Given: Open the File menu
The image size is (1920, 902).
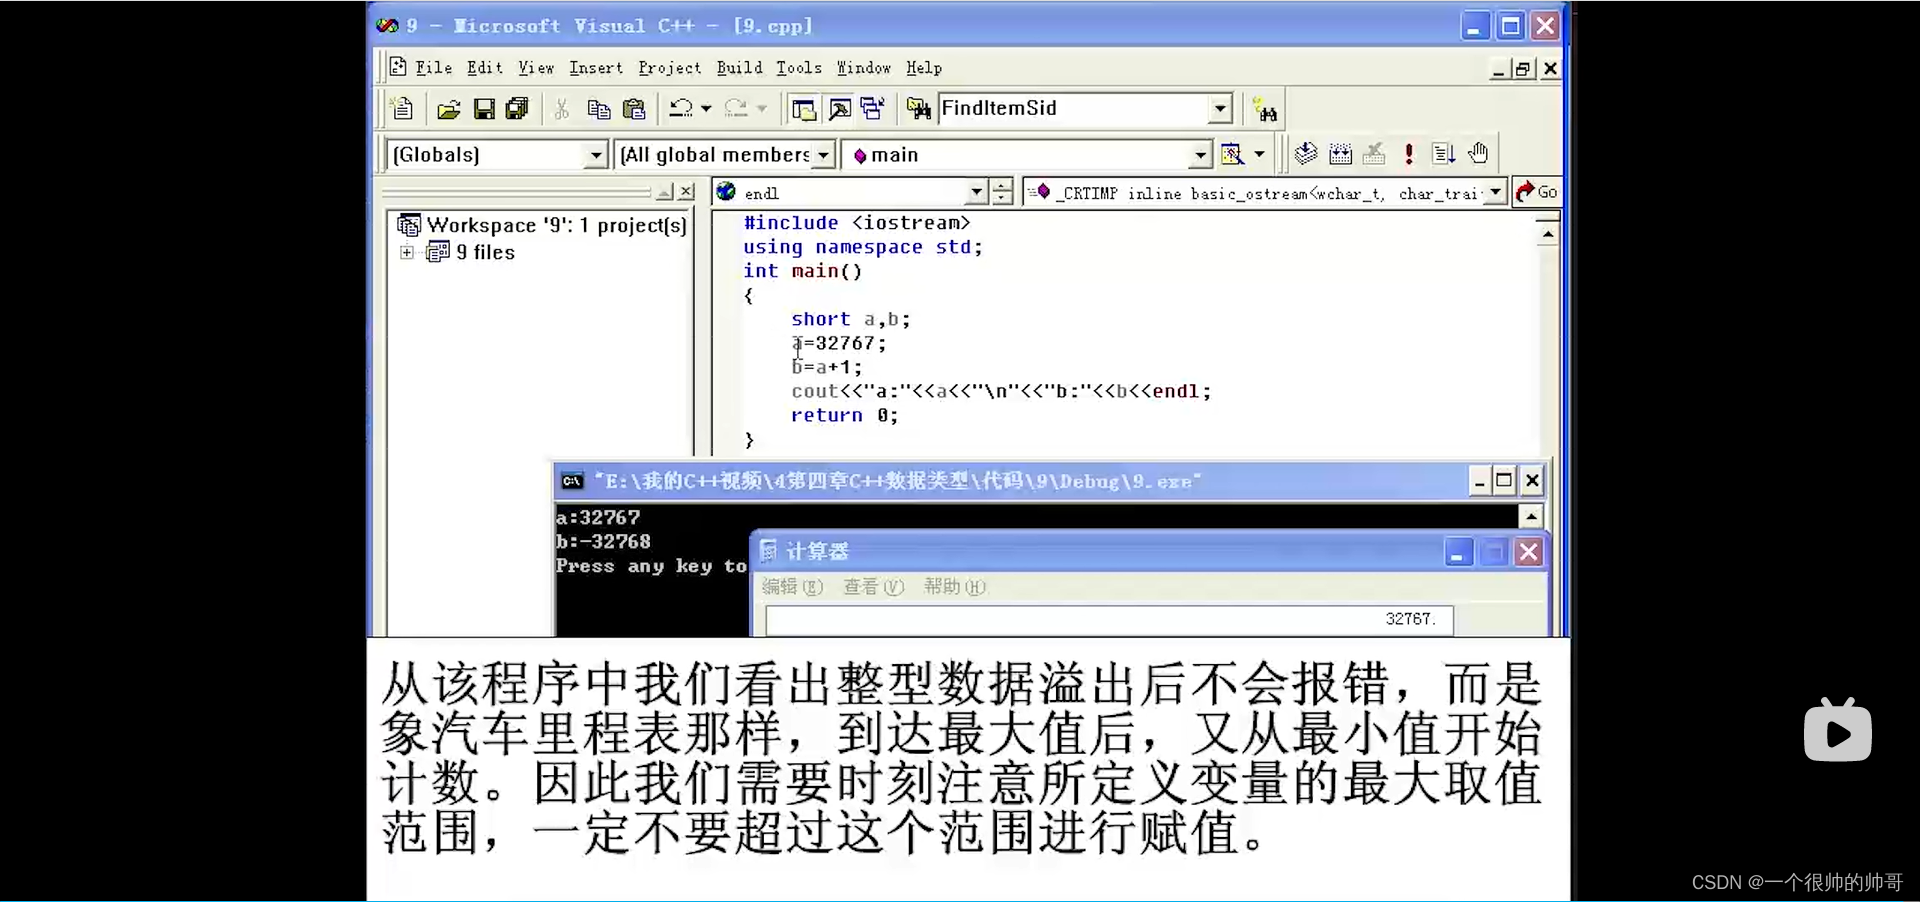Looking at the screenshot, I should click(434, 68).
